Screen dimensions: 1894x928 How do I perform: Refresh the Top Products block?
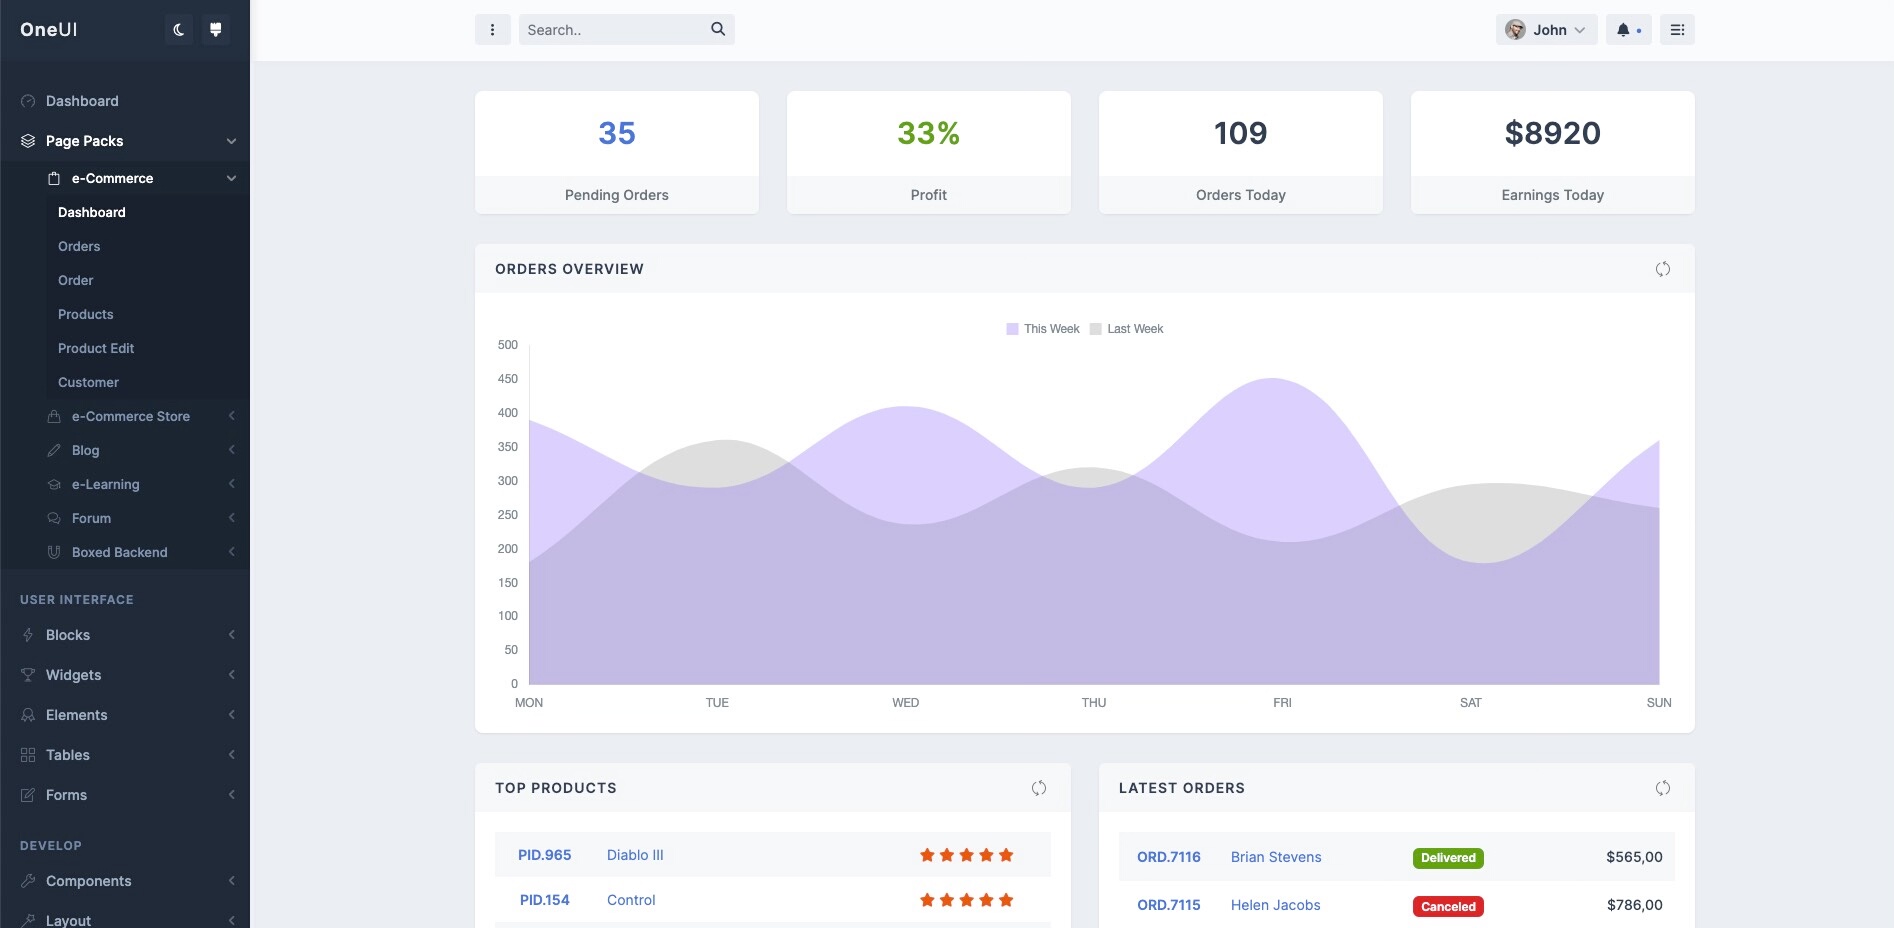pos(1038,788)
